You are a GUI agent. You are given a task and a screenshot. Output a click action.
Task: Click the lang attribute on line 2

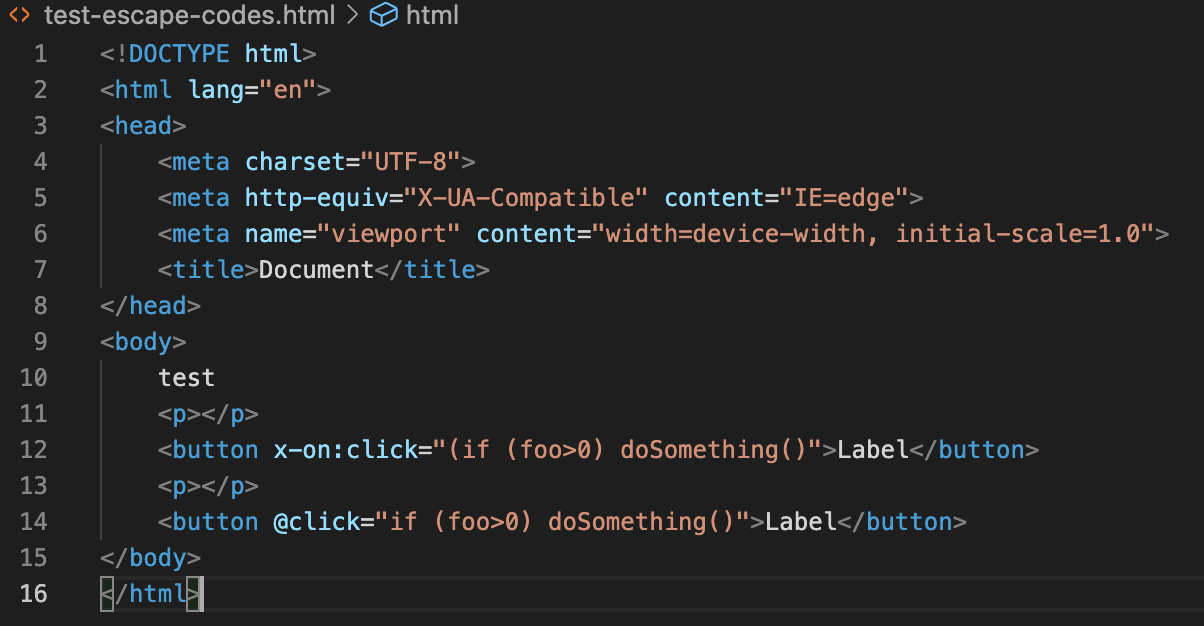[216, 90]
